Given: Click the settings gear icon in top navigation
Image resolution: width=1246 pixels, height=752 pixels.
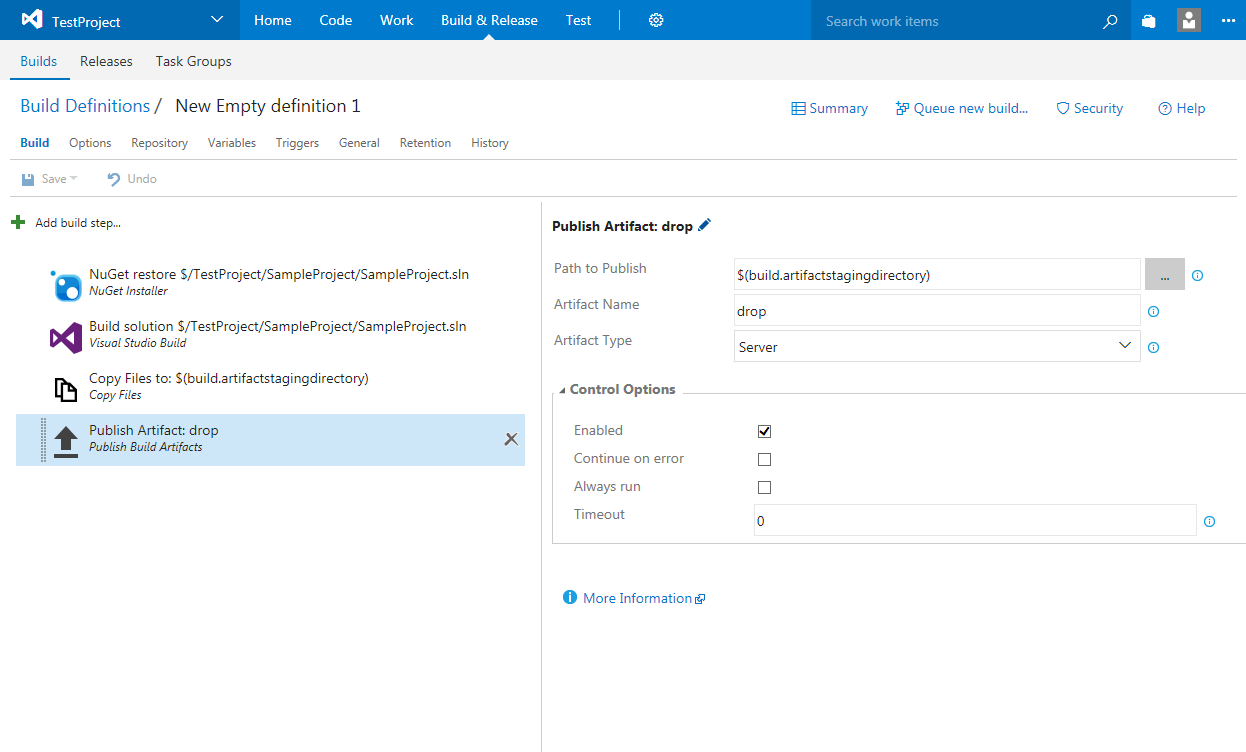Looking at the screenshot, I should (656, 20).
